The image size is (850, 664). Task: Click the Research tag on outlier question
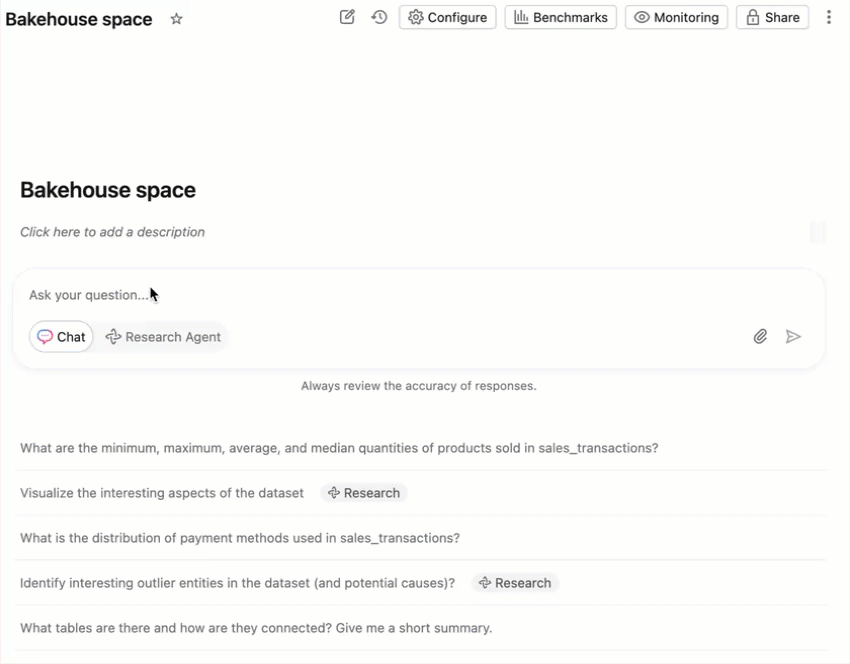pos(516,582)
